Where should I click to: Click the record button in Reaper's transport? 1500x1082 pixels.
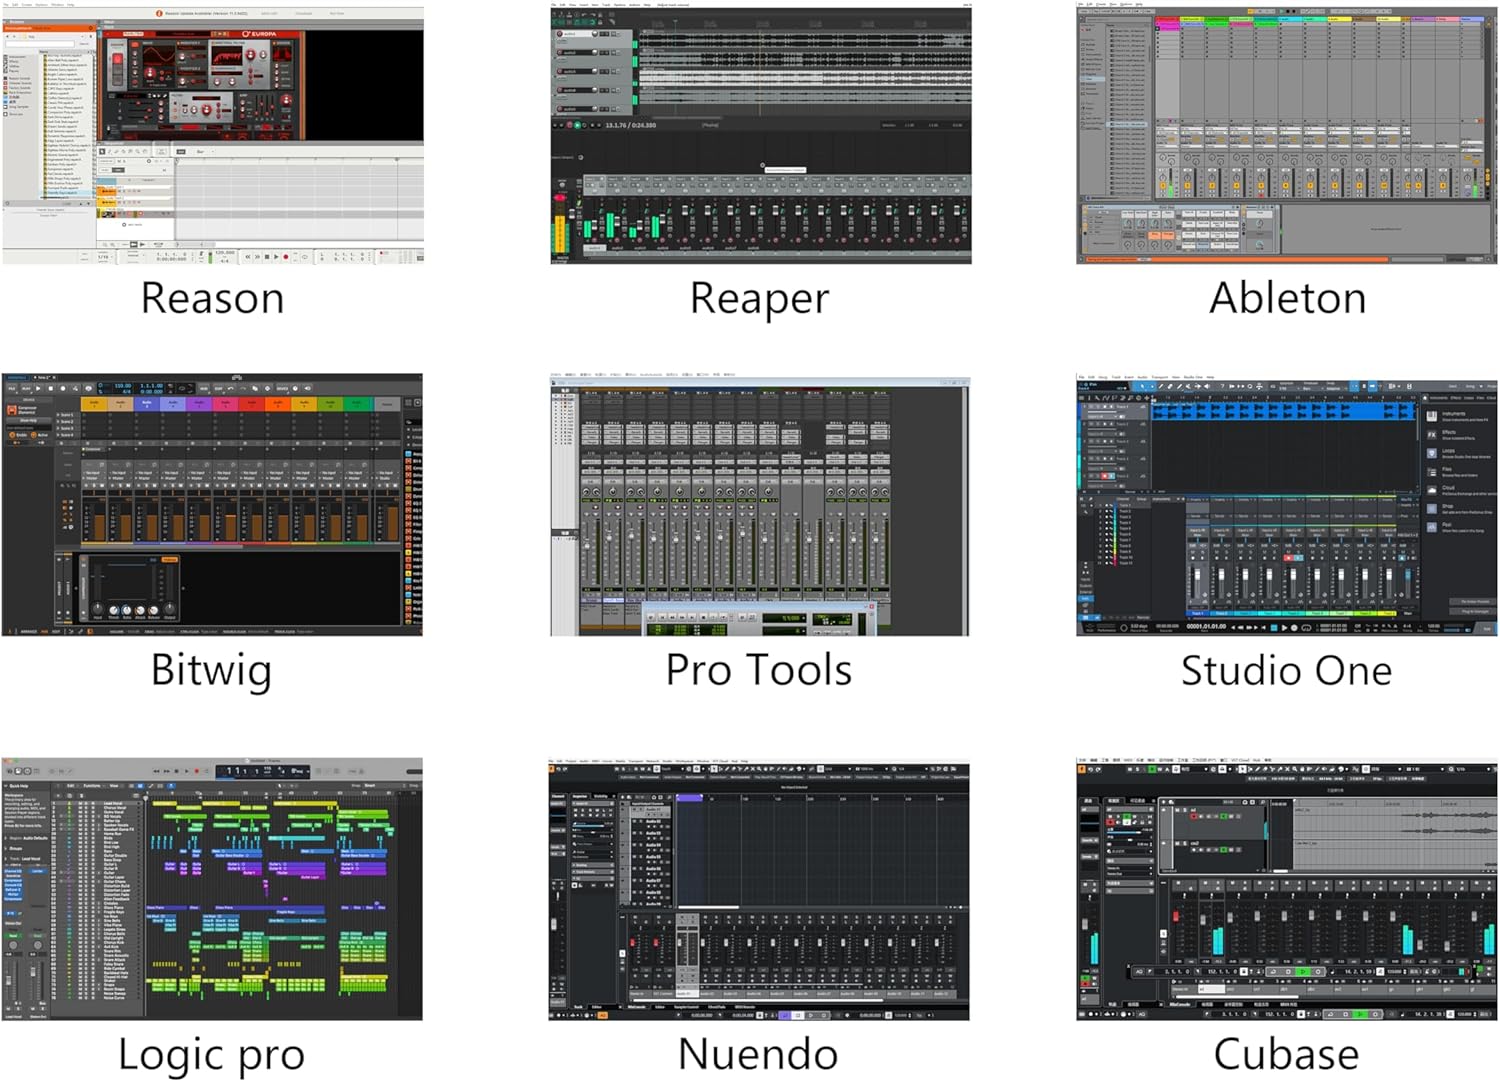[569, 123]
